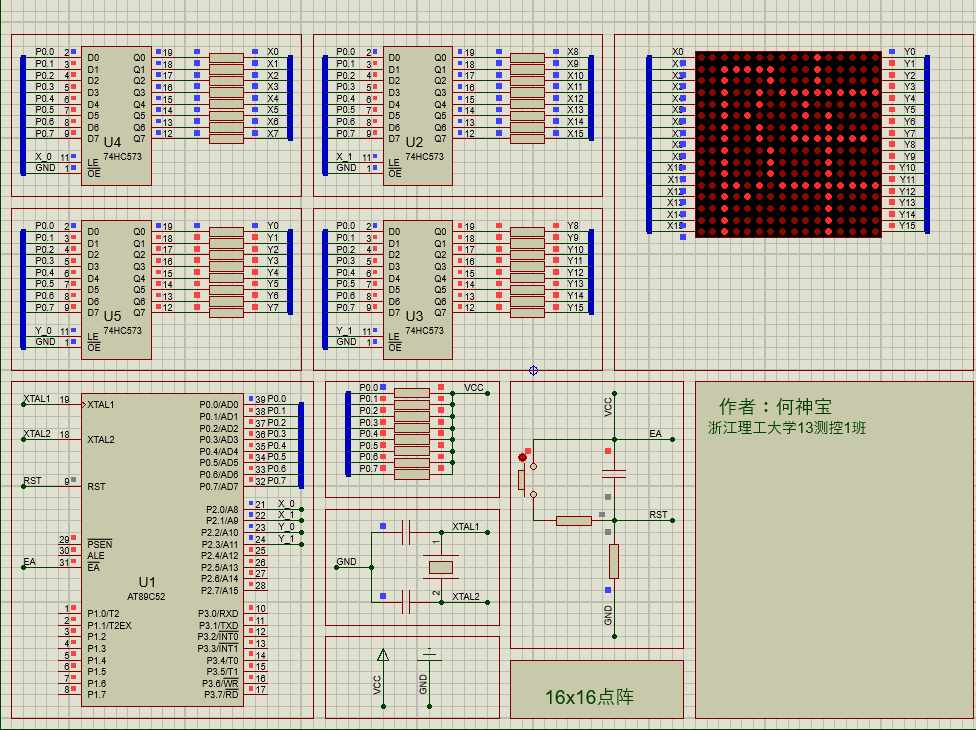Click the P1.0/T2 pin label on U1
976x730 pixels.
[103, 614]
